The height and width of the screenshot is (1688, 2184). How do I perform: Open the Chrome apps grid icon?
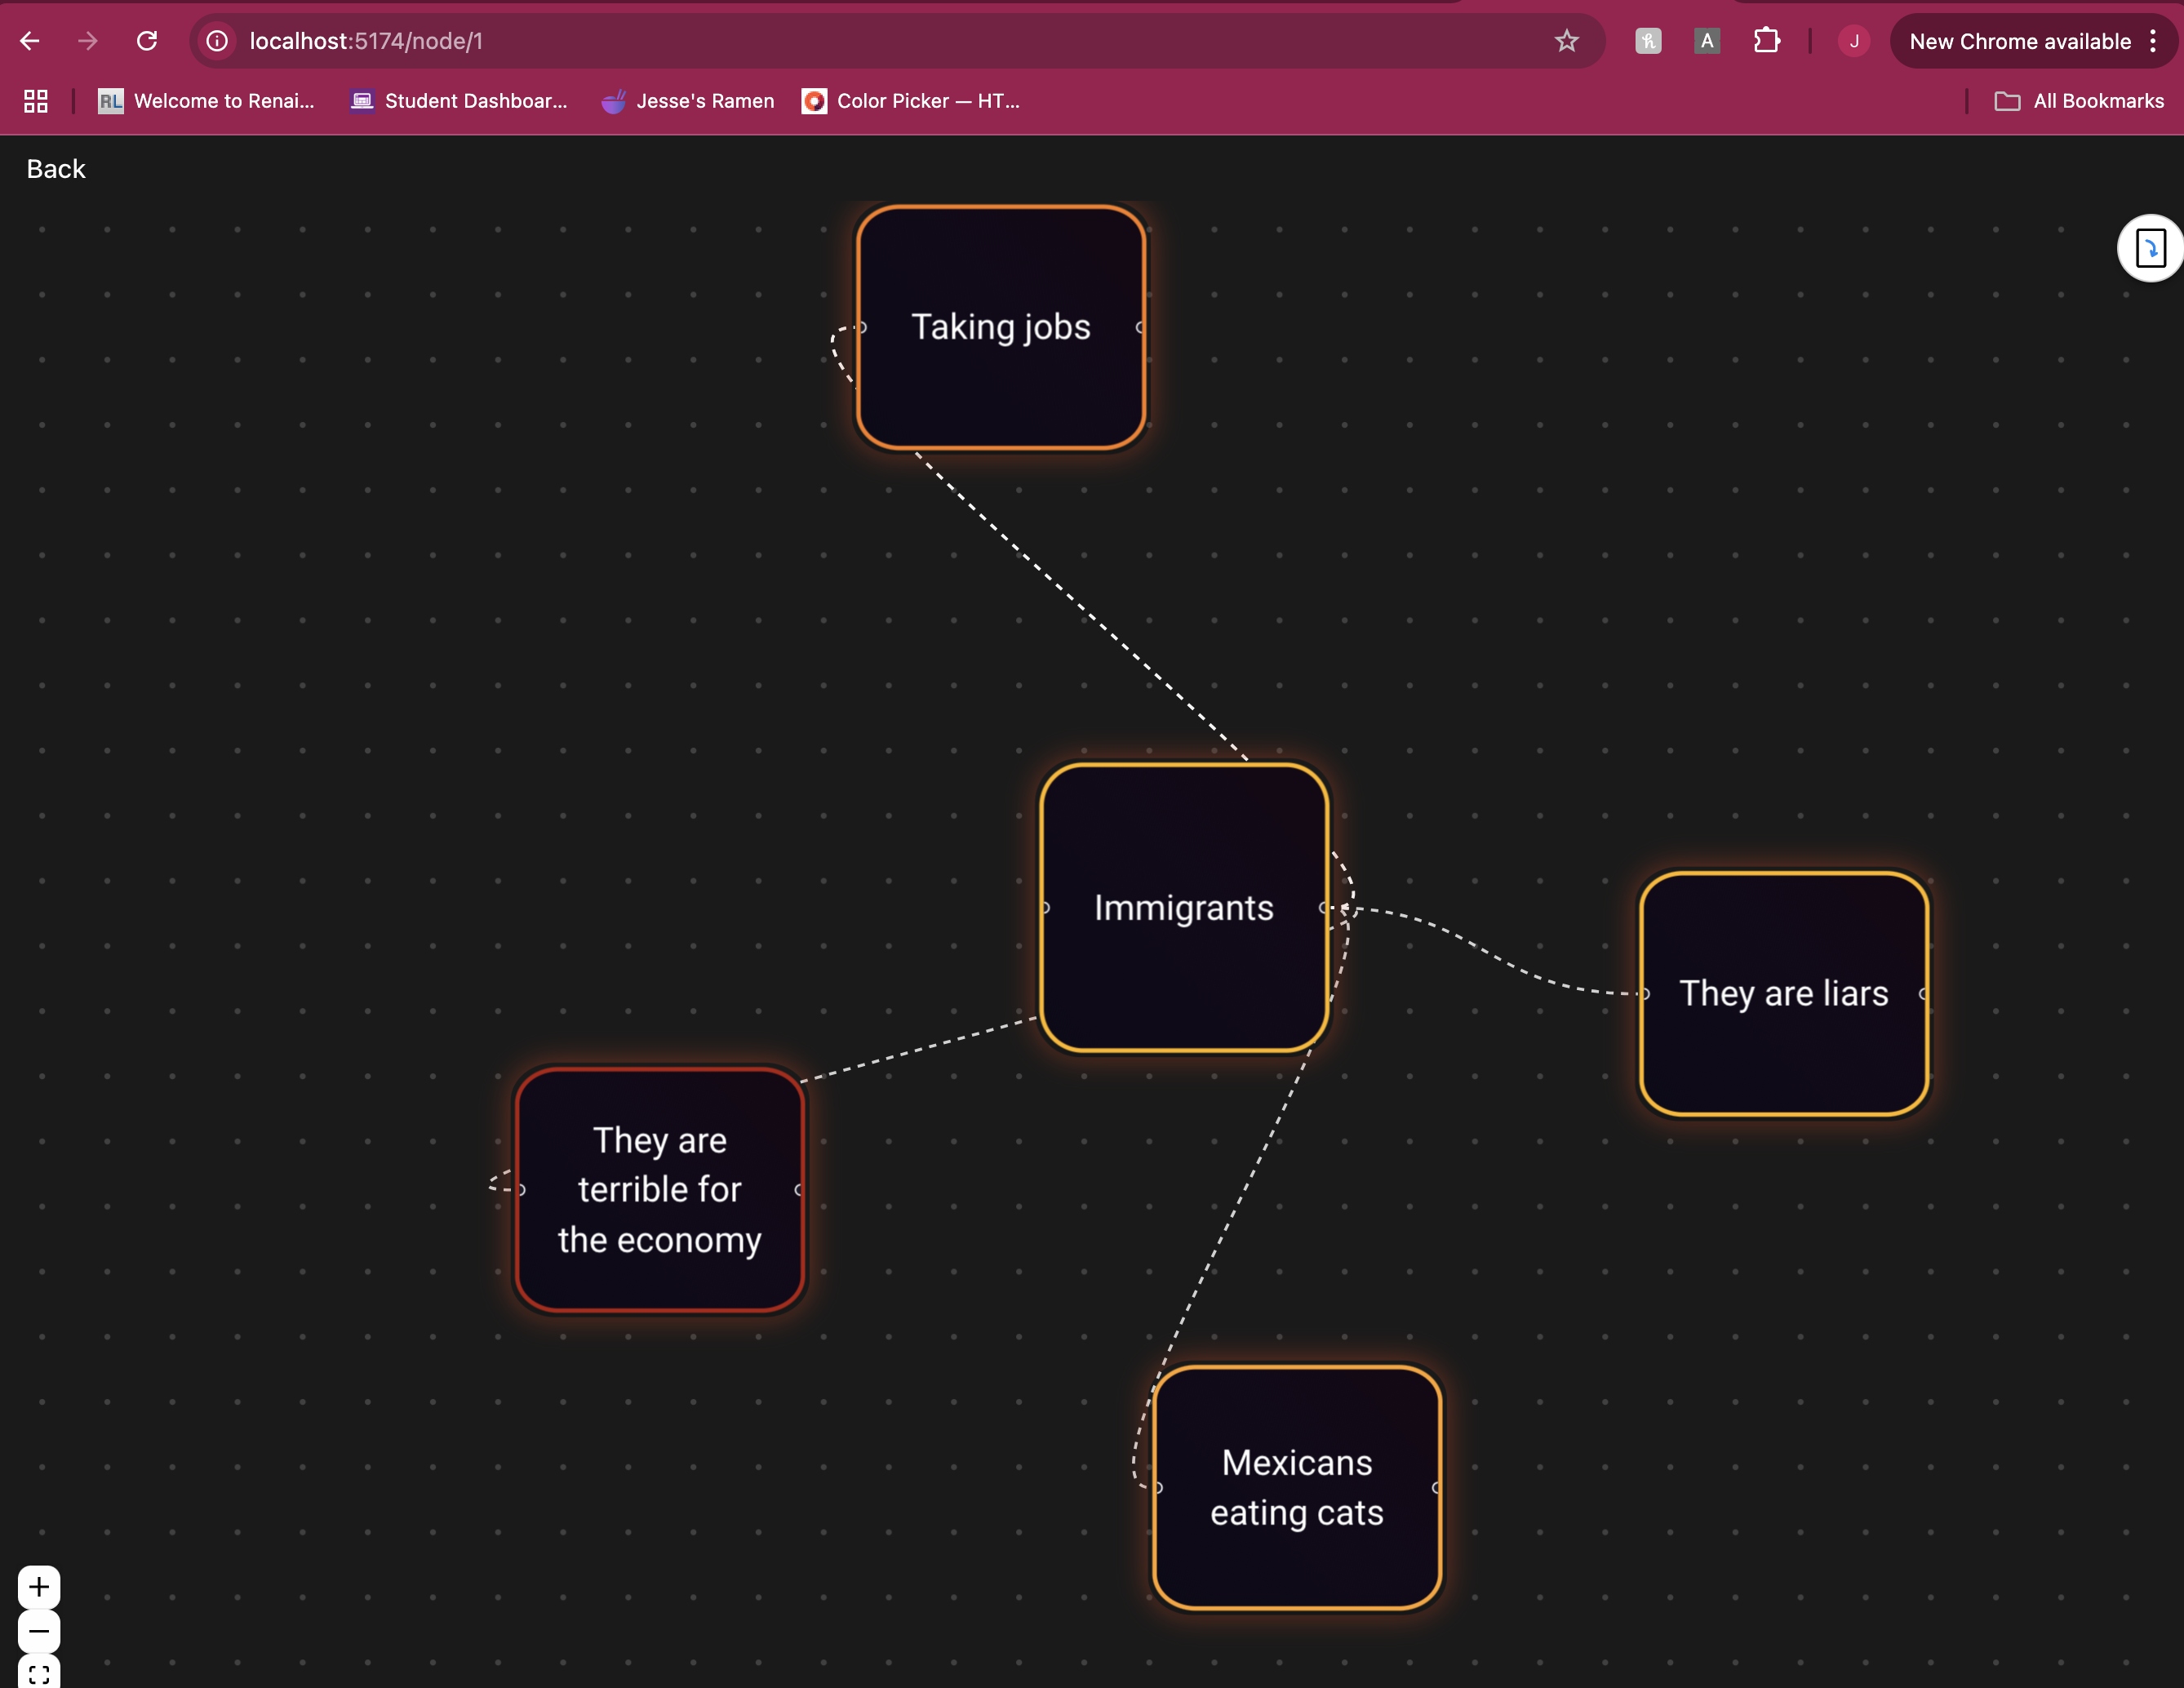(x=36, y=101)
